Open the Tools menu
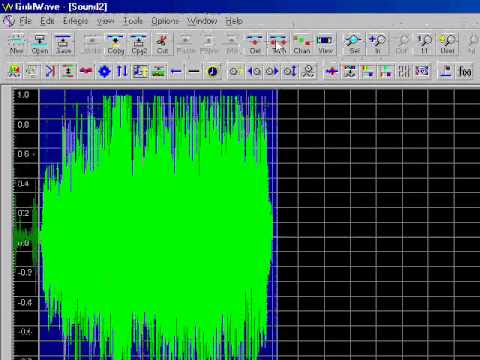 point(133,21)
